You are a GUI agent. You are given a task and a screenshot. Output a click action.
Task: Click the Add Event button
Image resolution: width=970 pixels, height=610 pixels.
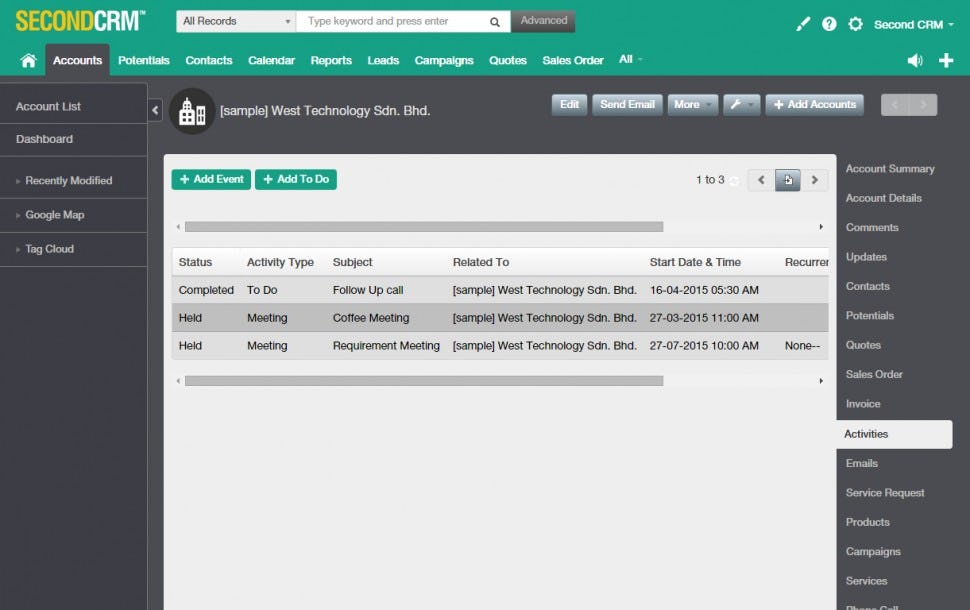click(210, 179)
